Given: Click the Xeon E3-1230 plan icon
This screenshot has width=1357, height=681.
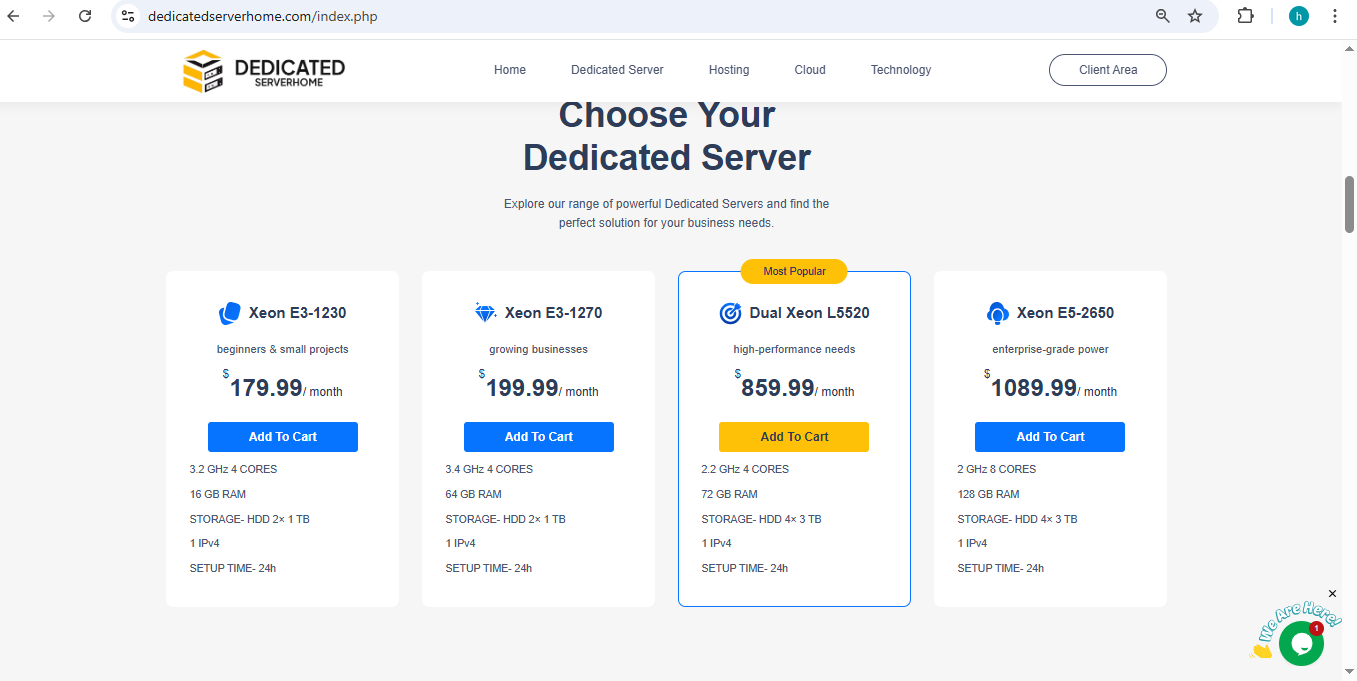Looking at the screenshot, I should point(229,314).
